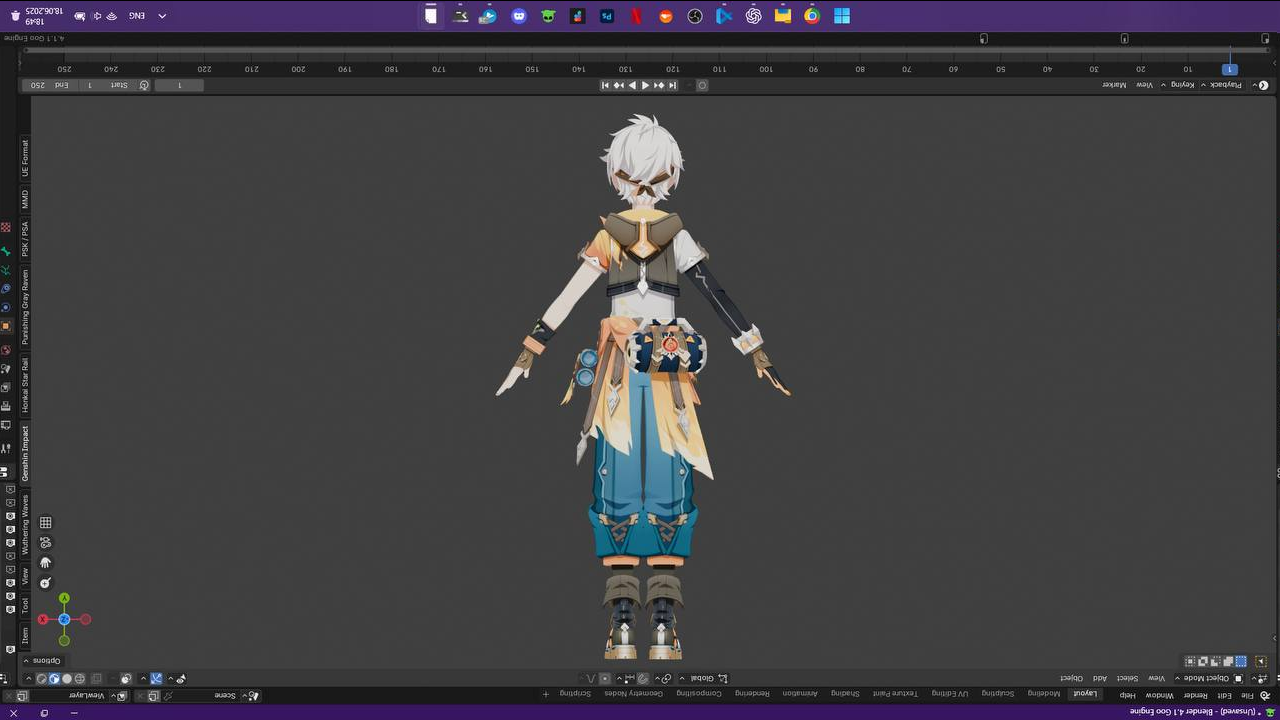Click red X axis on navigation gizmo
Screen dimensions: 1280x720
43,619
